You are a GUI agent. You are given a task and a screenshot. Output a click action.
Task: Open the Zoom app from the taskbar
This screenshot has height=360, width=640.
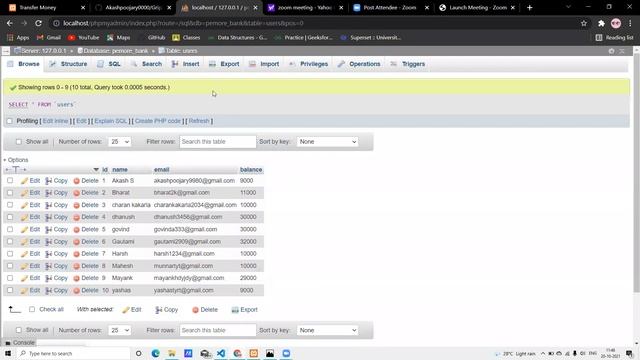[x=286, y=353]
